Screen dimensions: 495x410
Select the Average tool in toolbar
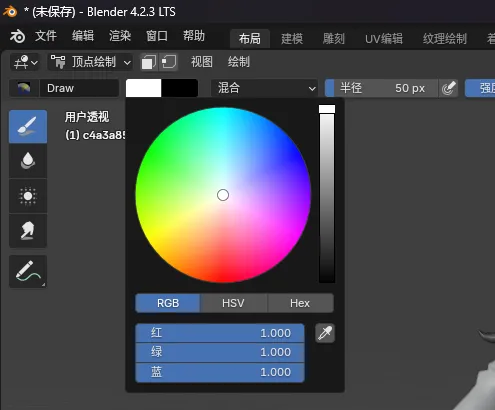28,196
